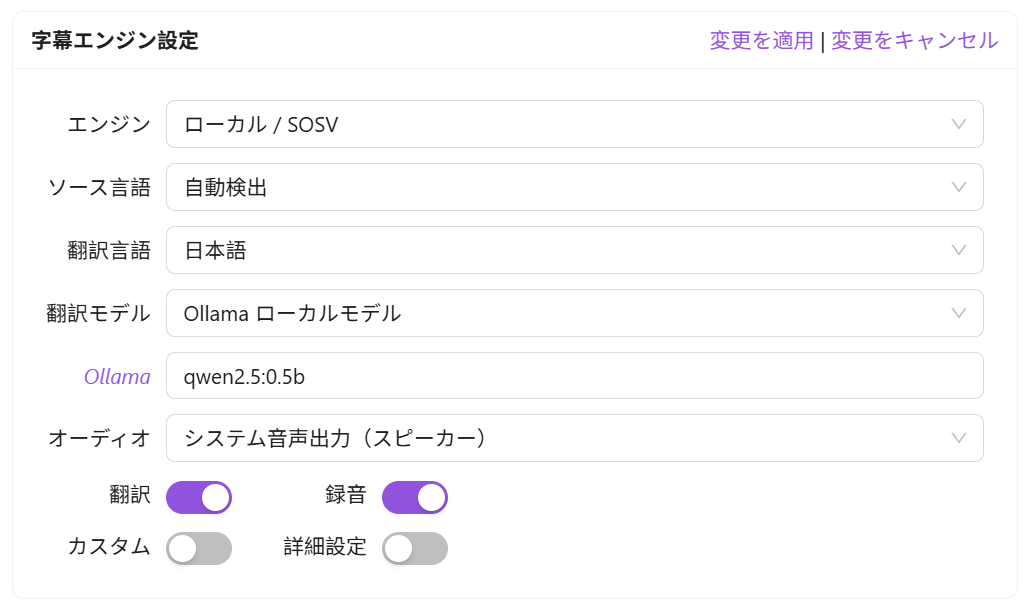Click the chevron in オーディオ selector
This screenshot has width=1032, height=607.
coord(958,438)
